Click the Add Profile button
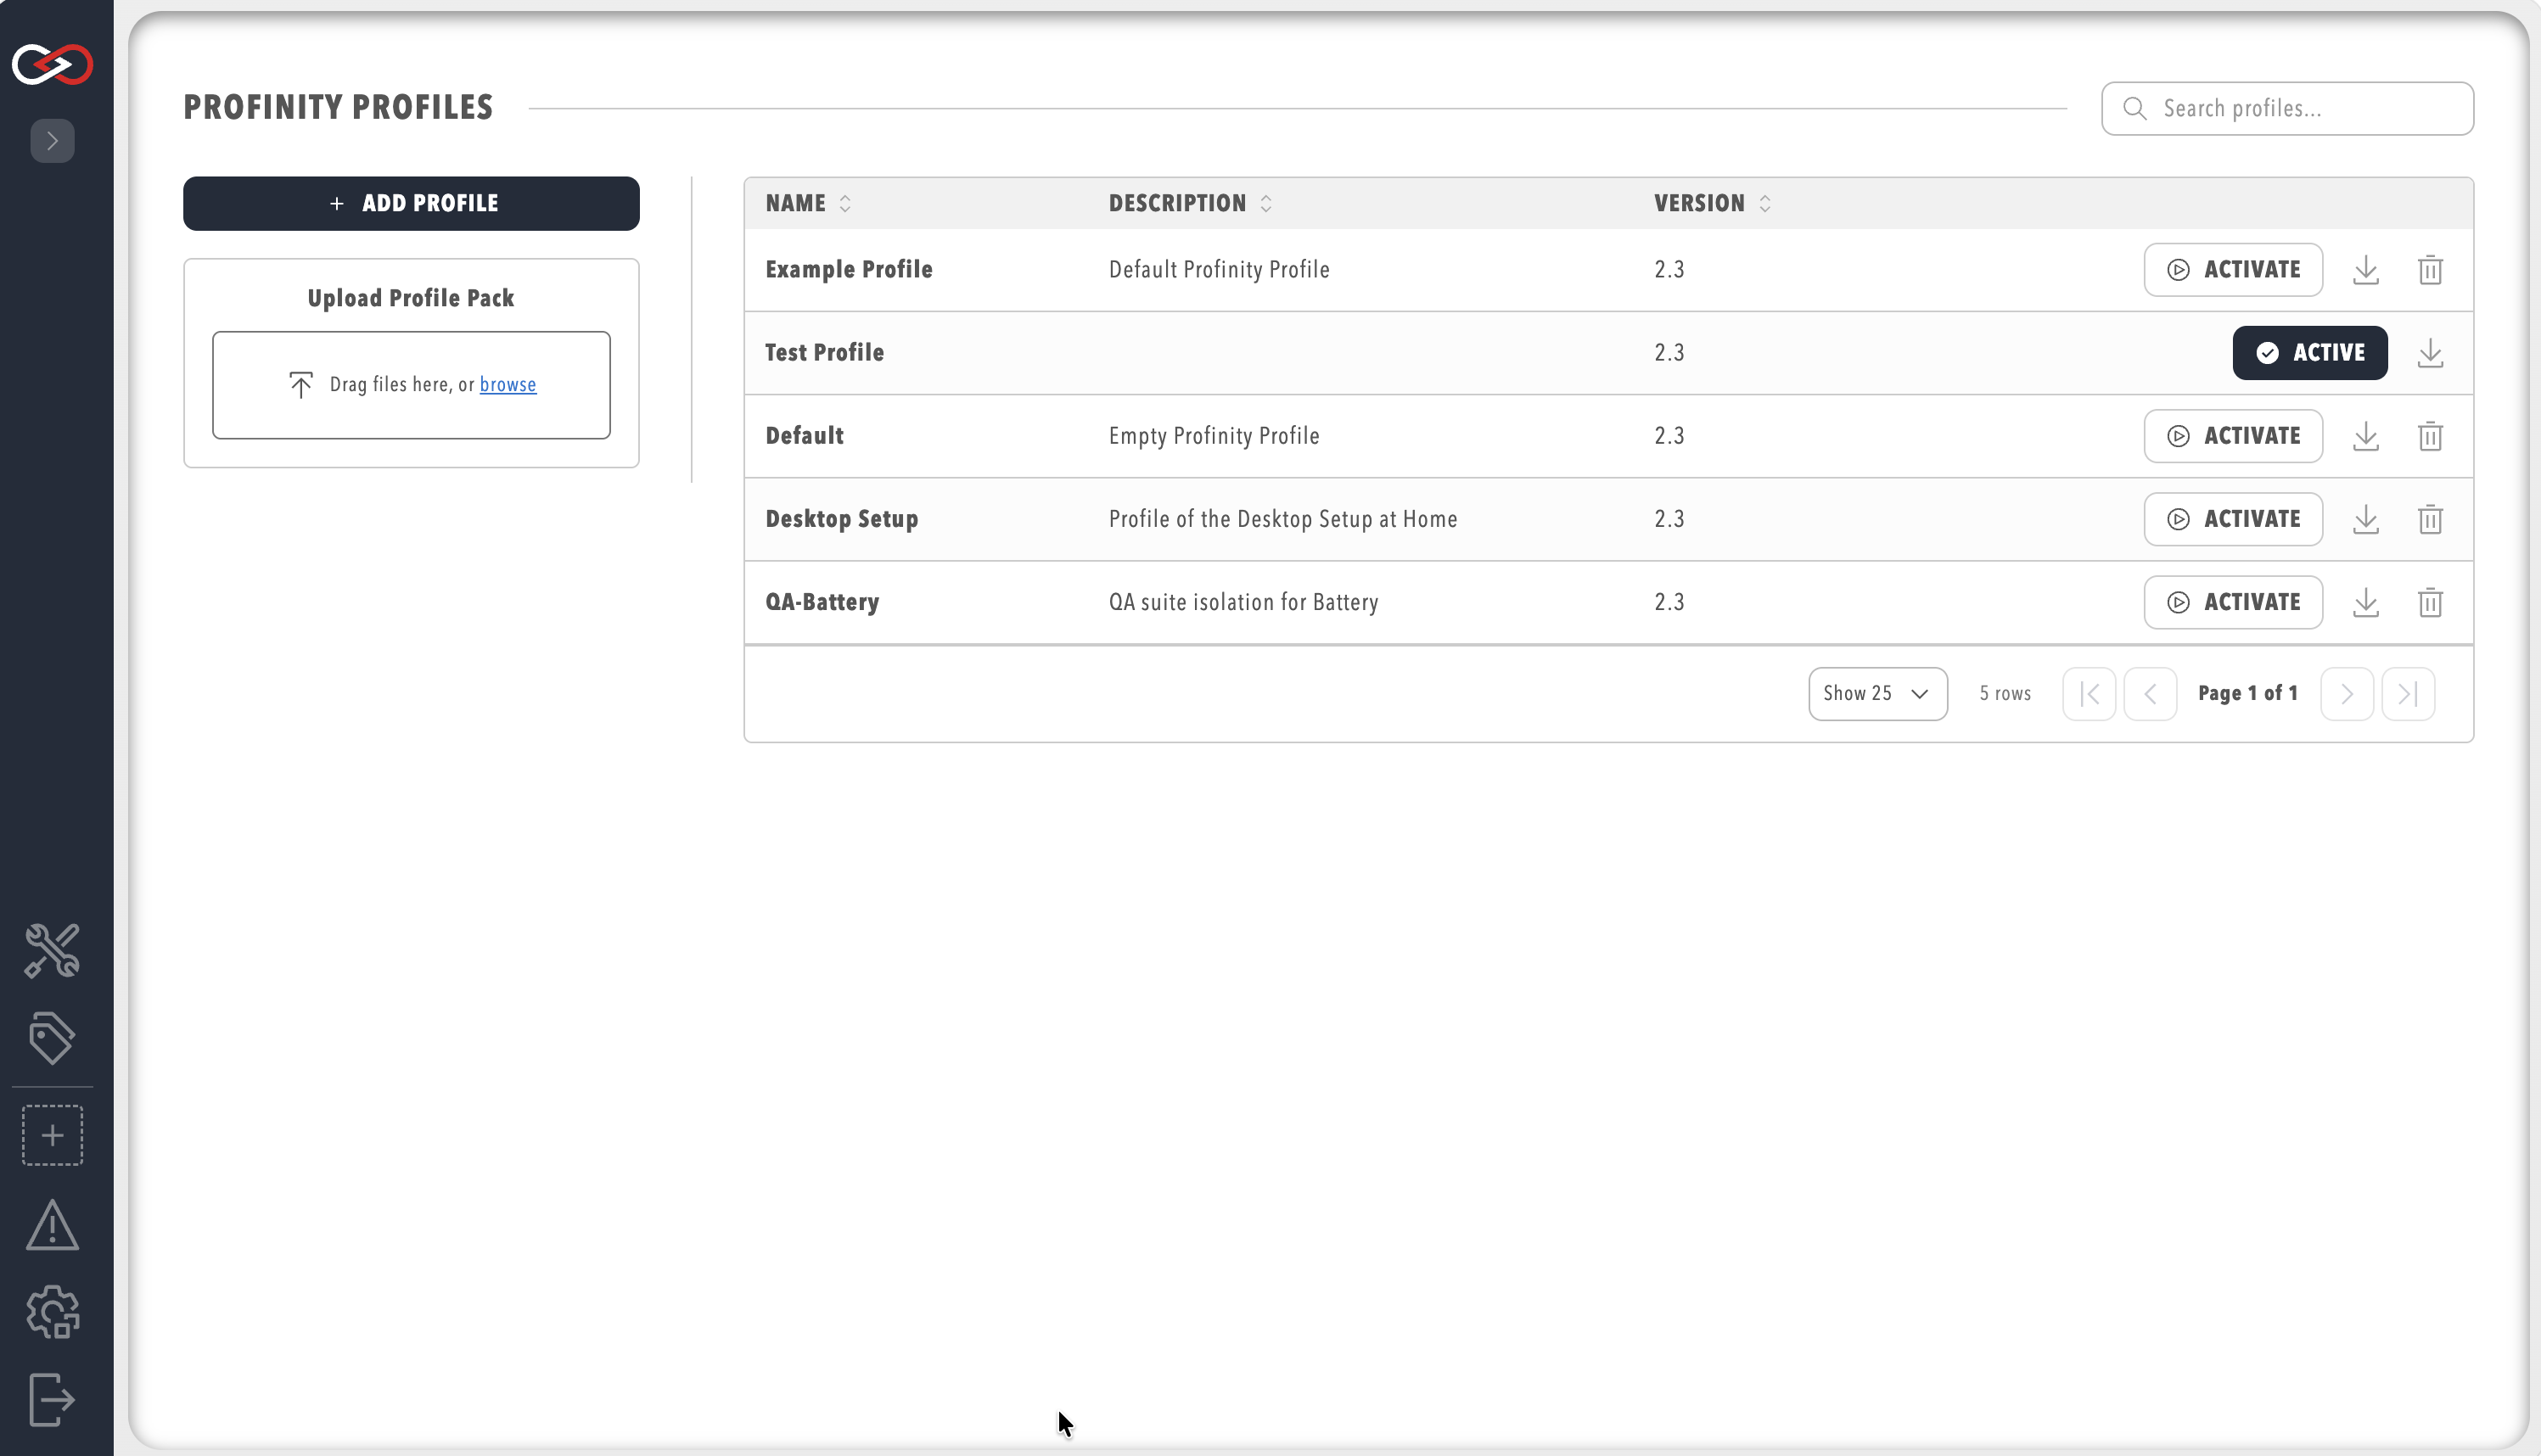Image resolution: width=2541 pixels, height=1456 pixels. (411, 204)
